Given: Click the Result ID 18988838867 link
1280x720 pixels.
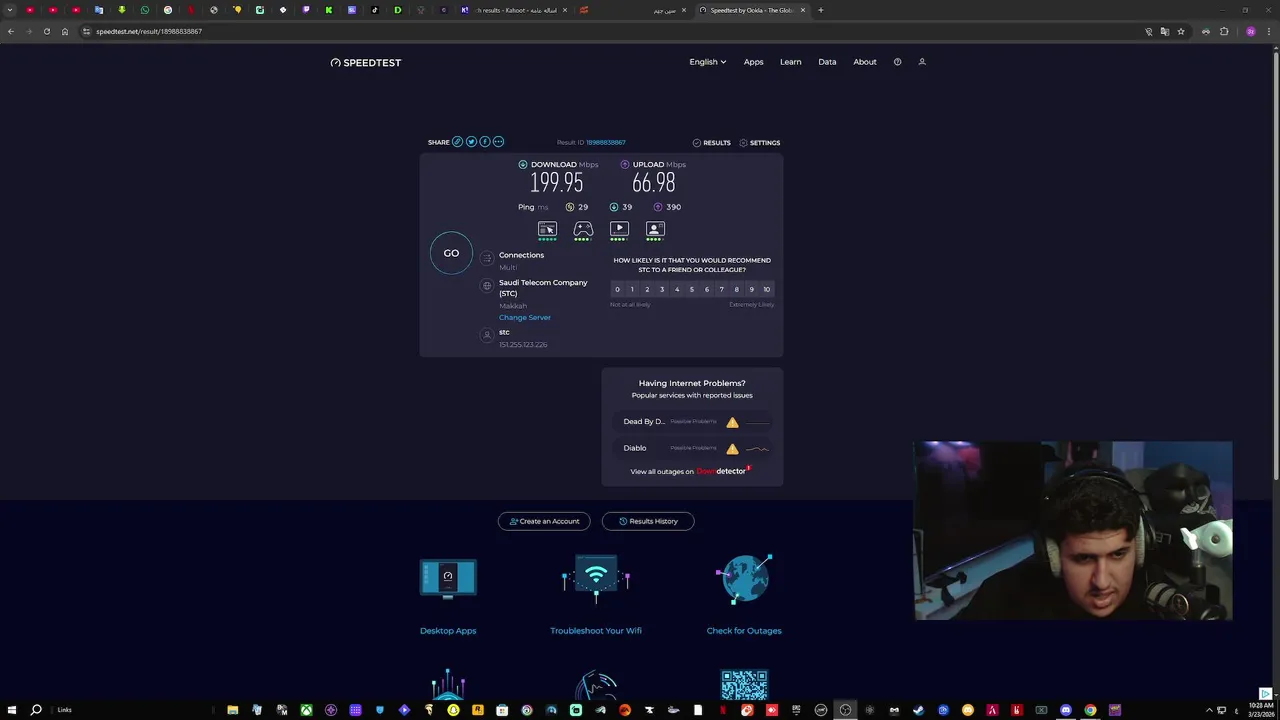Looking at the screenshot, I should (x=606, y=143).
